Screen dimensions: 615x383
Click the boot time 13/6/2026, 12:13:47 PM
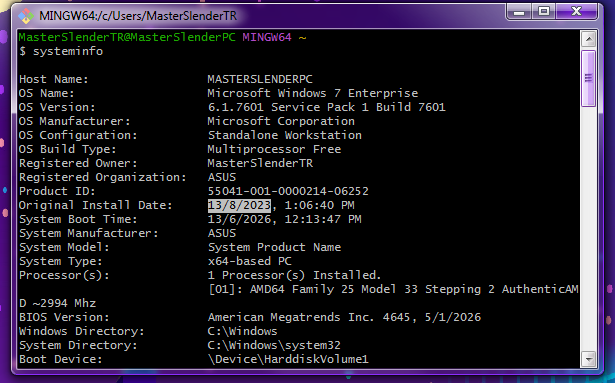tap(284, 219)
